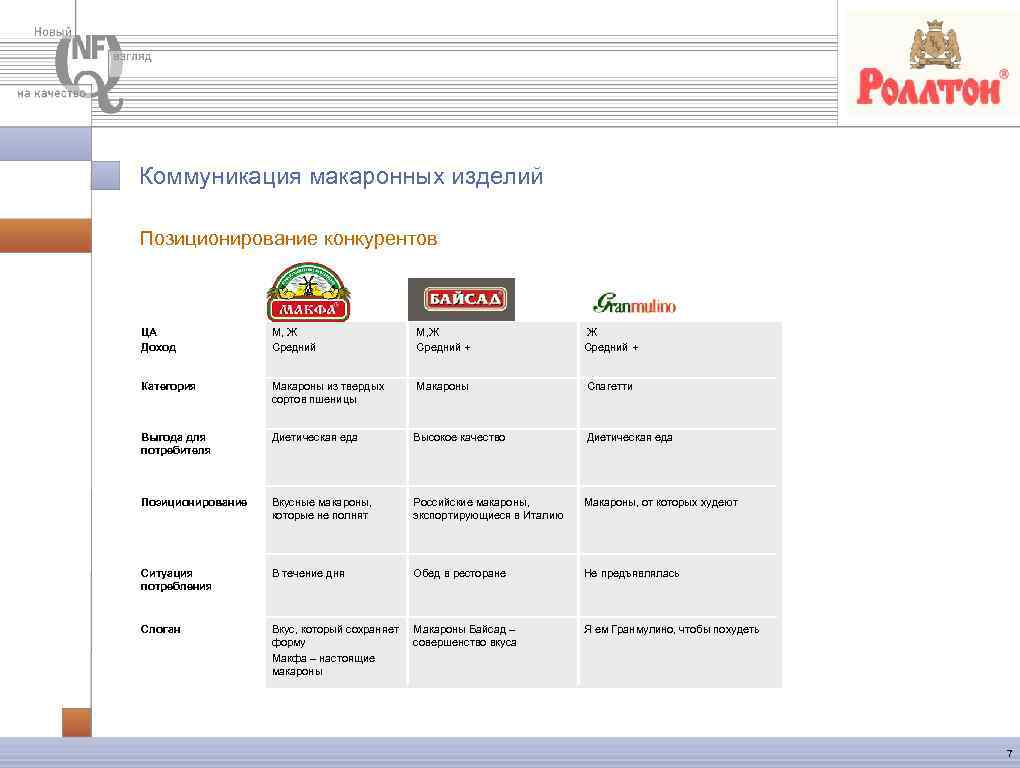Click the Granmulino brand logo
The width and height of the screenshot is (1020, 768).
point(634,303)
